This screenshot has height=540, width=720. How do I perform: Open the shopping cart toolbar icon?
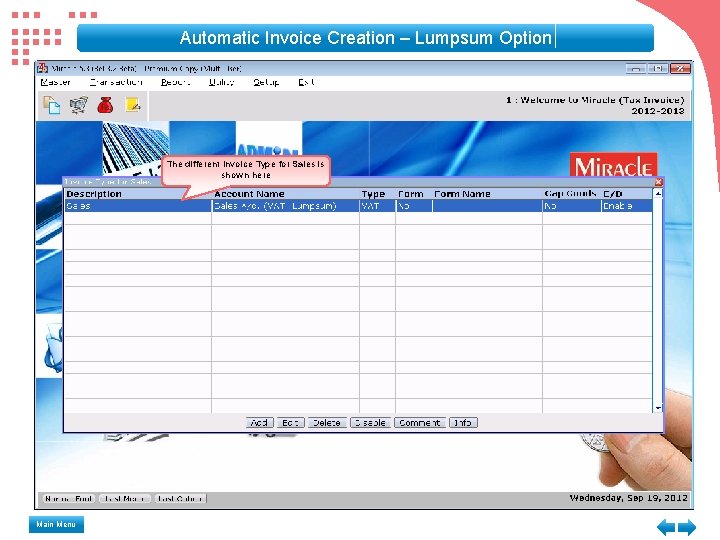tap(79, 105)
